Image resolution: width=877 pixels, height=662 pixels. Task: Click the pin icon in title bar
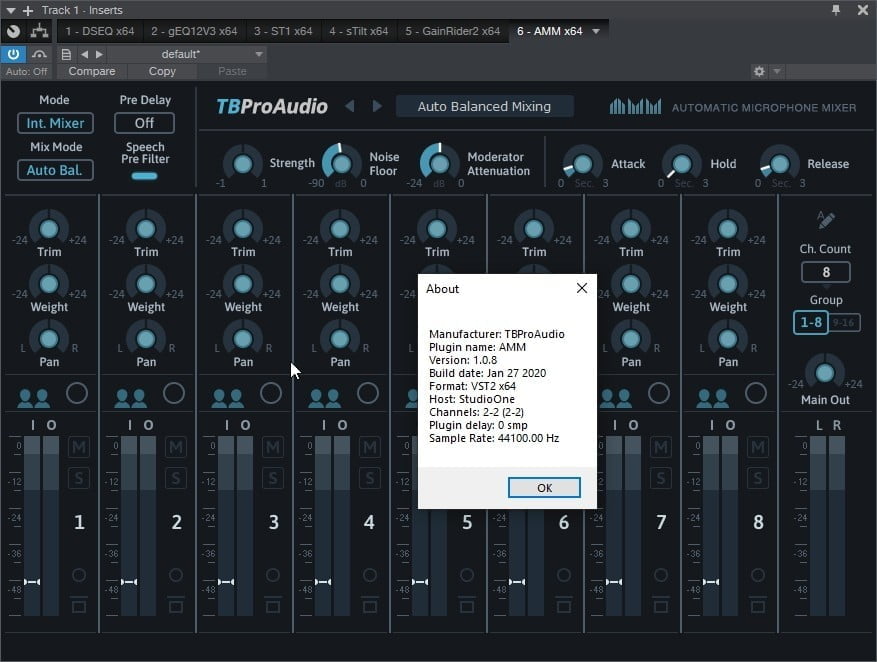click(x=836, y=10)
